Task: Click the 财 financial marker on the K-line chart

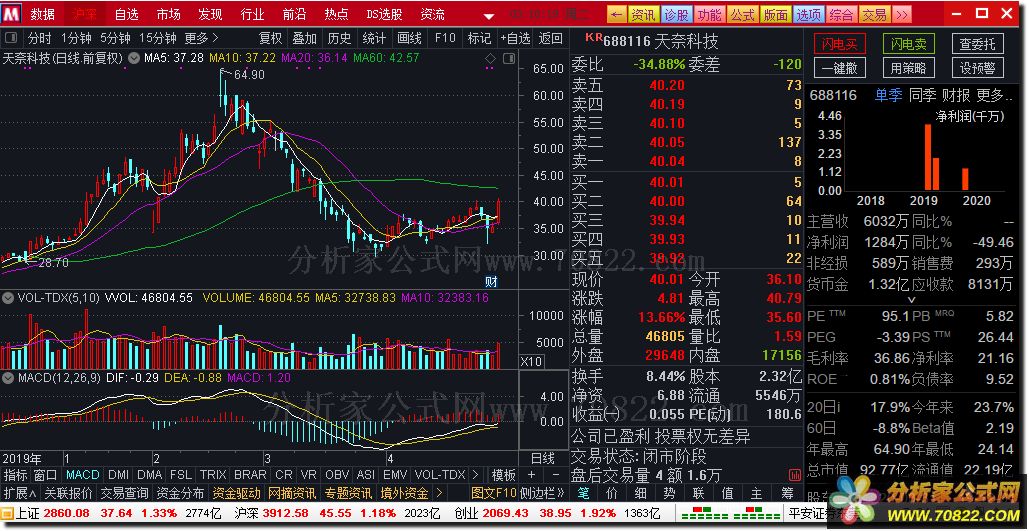Action: (491, 282)
